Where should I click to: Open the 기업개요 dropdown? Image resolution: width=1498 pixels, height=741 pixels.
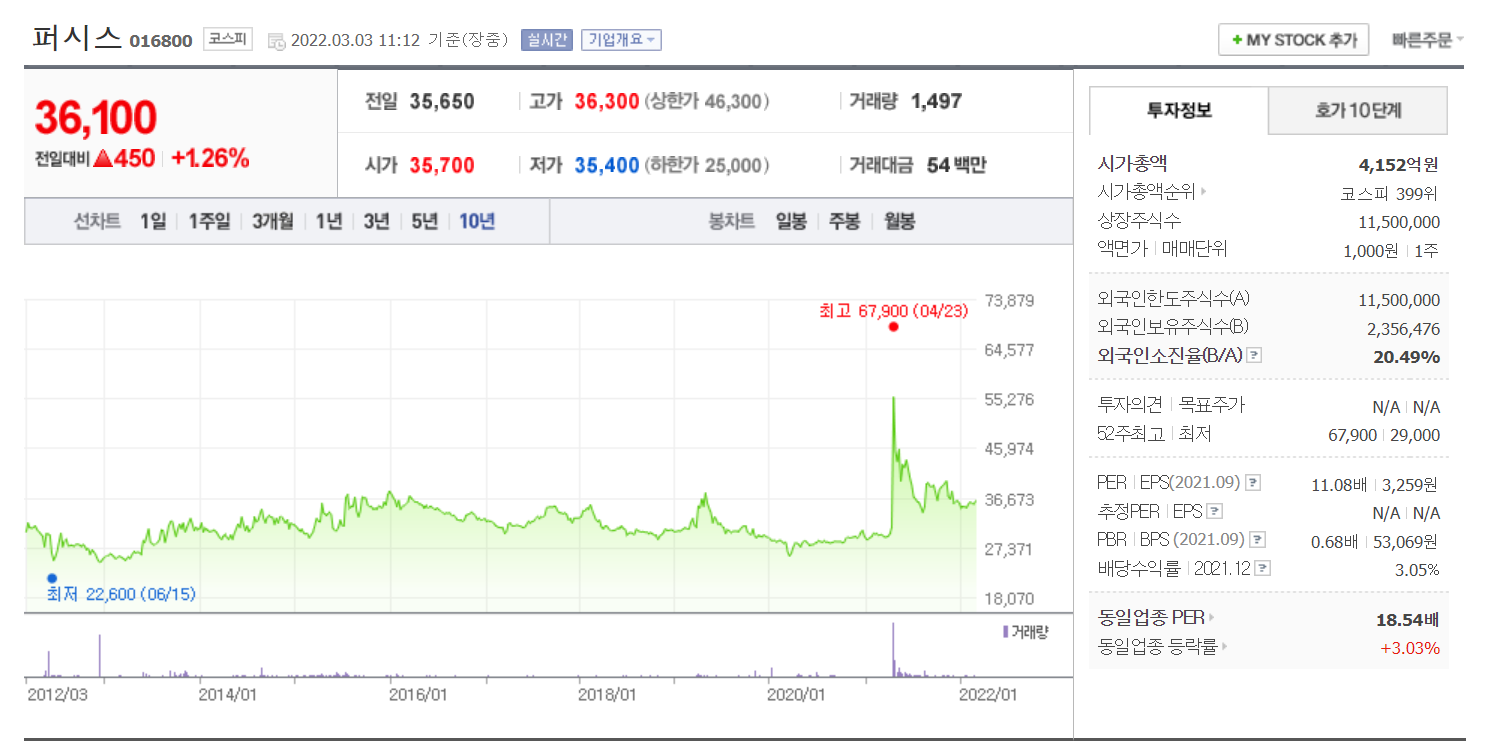(x=621, y=40)
